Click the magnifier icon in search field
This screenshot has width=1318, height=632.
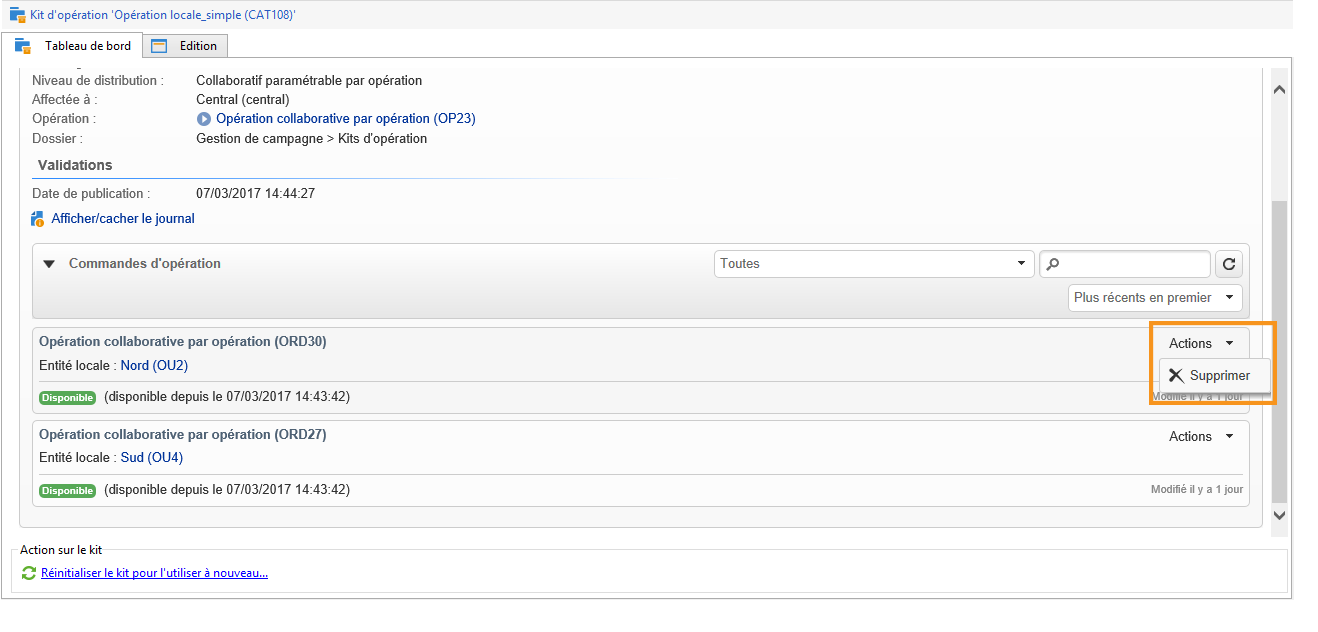pos(1052,264)
